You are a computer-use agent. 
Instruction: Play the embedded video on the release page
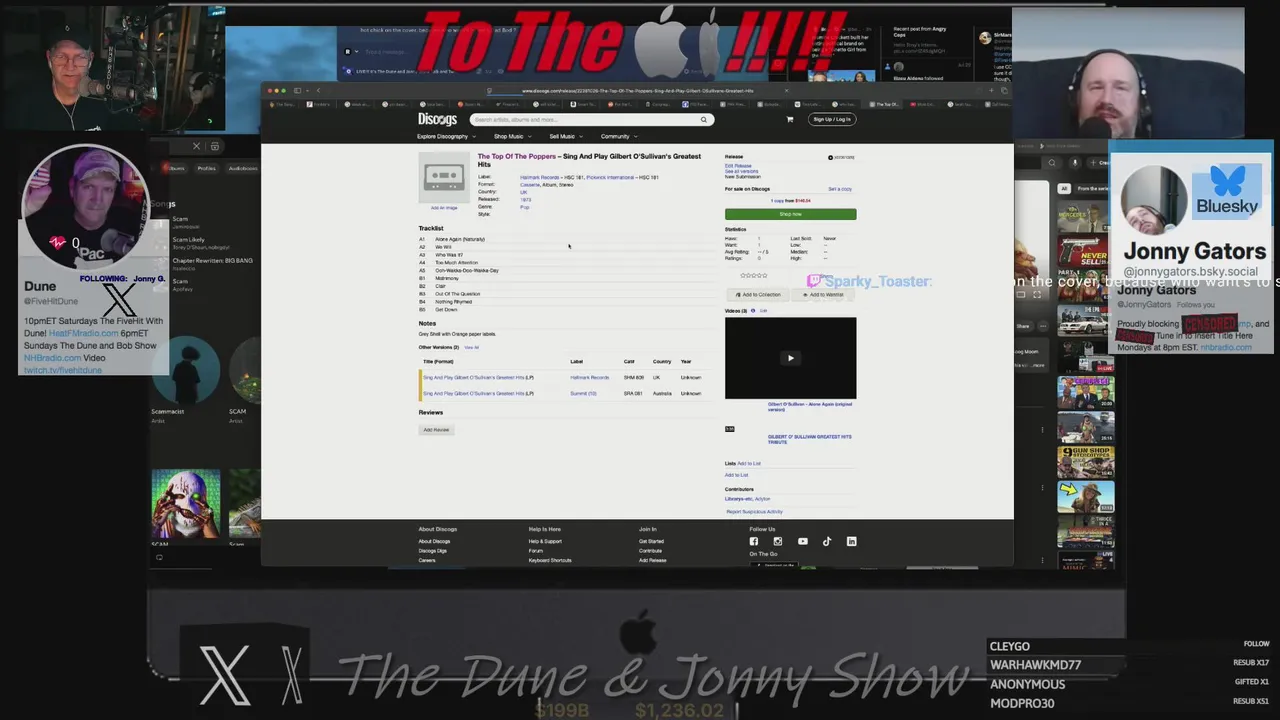click(x=790, y=358)
